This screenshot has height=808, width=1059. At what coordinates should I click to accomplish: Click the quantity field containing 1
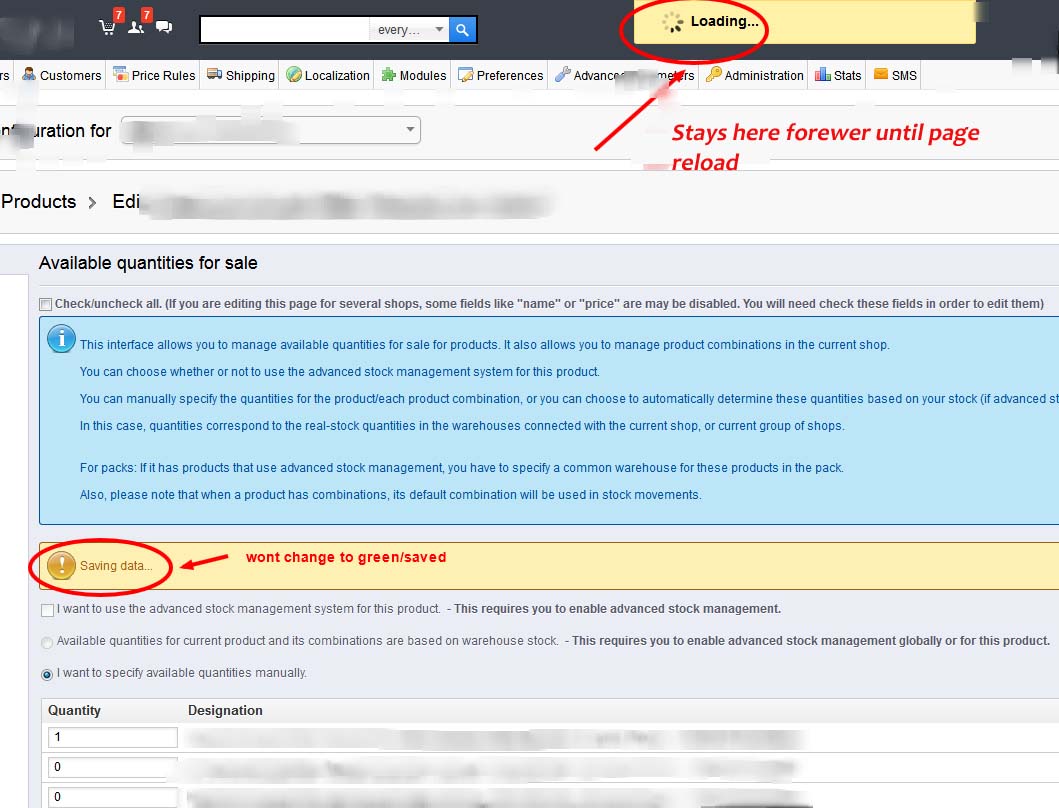(113, 737)
